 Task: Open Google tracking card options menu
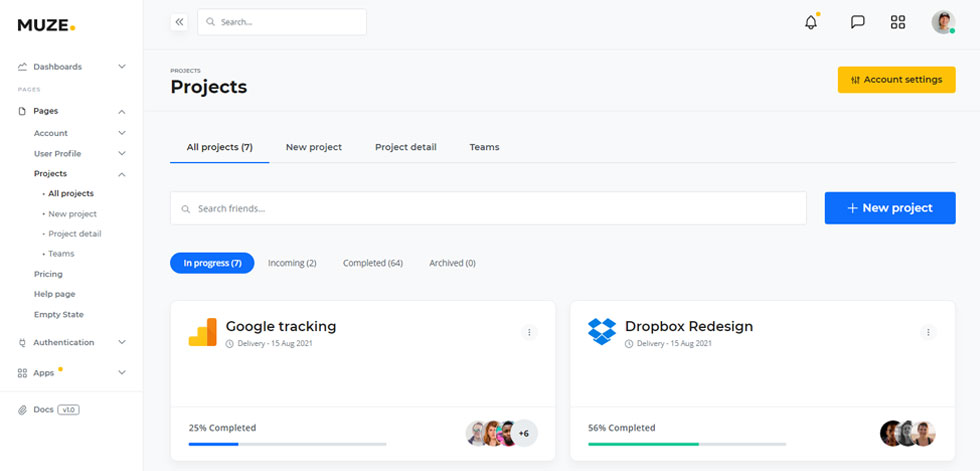(x=529, y=332)
